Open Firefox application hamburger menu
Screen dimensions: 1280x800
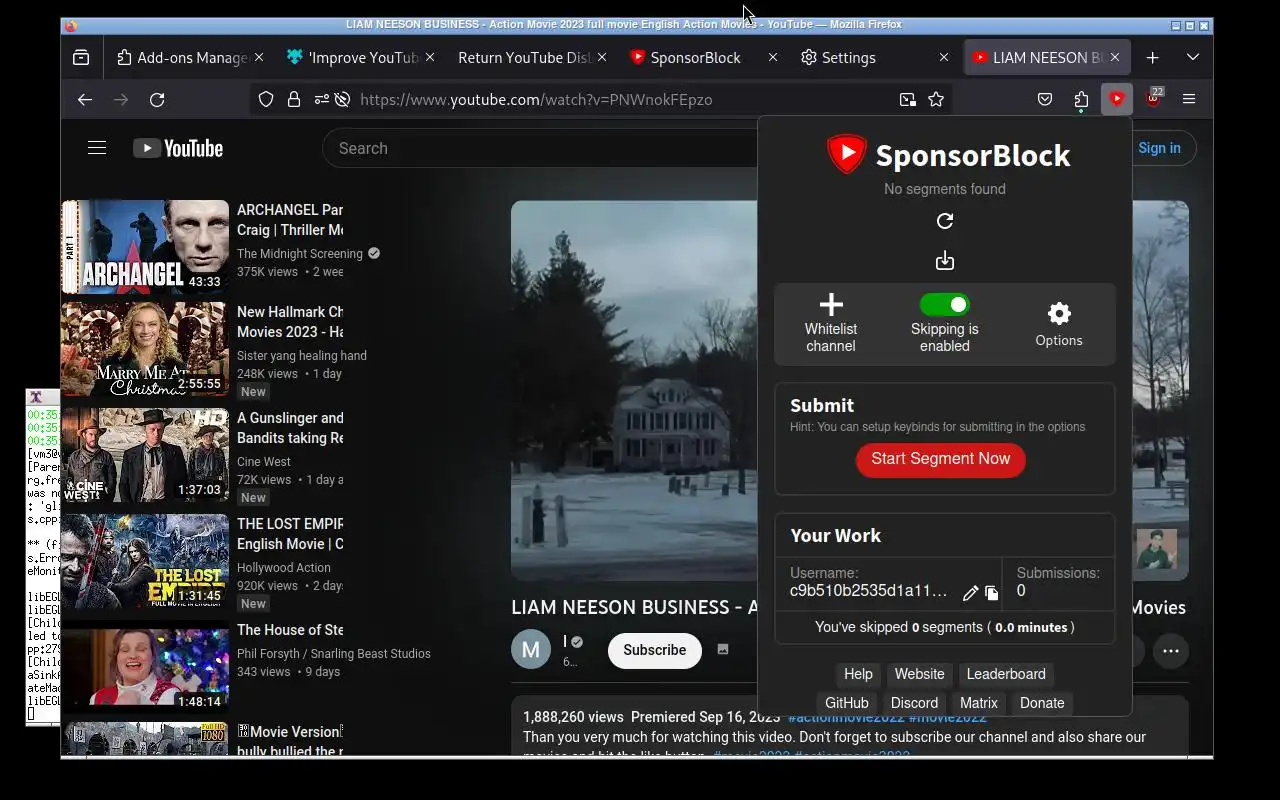[1189, 99]
